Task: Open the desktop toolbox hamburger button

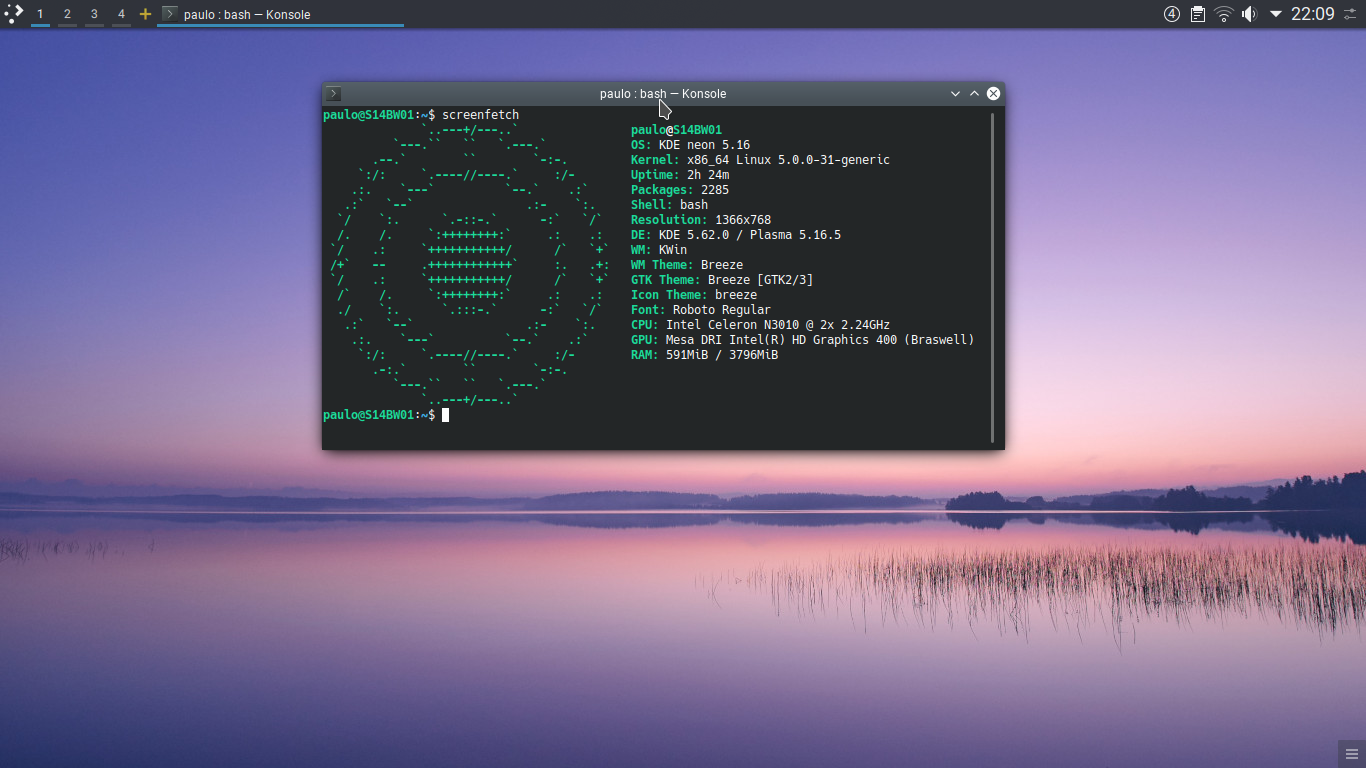Action: [1350, 752]
